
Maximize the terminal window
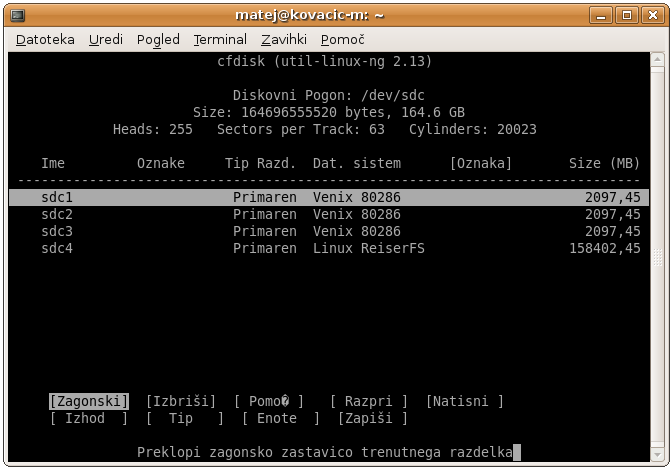pos(627,15)
